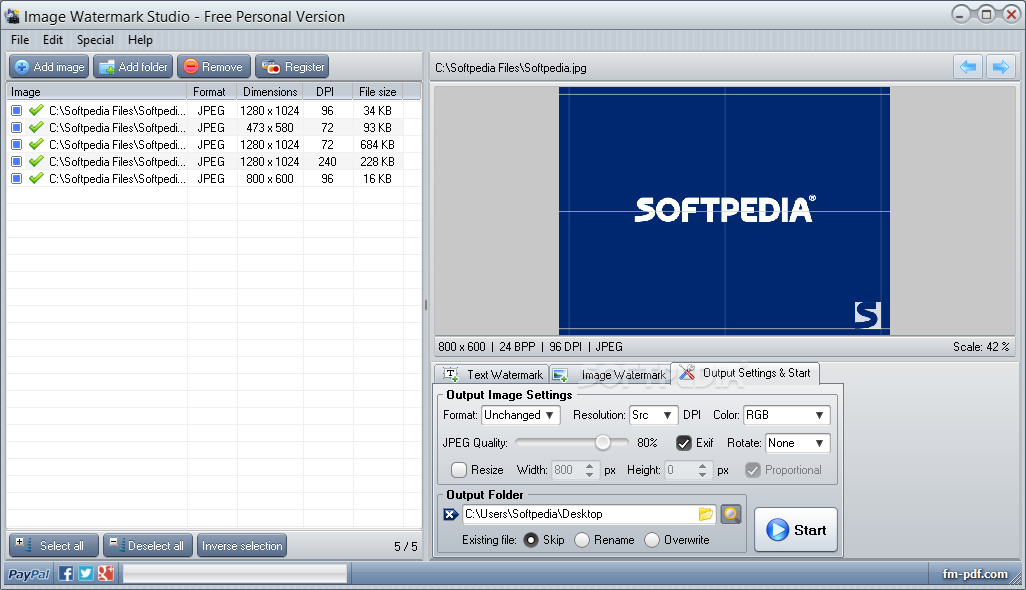This screenshot has width=1026, height=590.
Task: Click the Select all button
Action: [x=54, y=546]
